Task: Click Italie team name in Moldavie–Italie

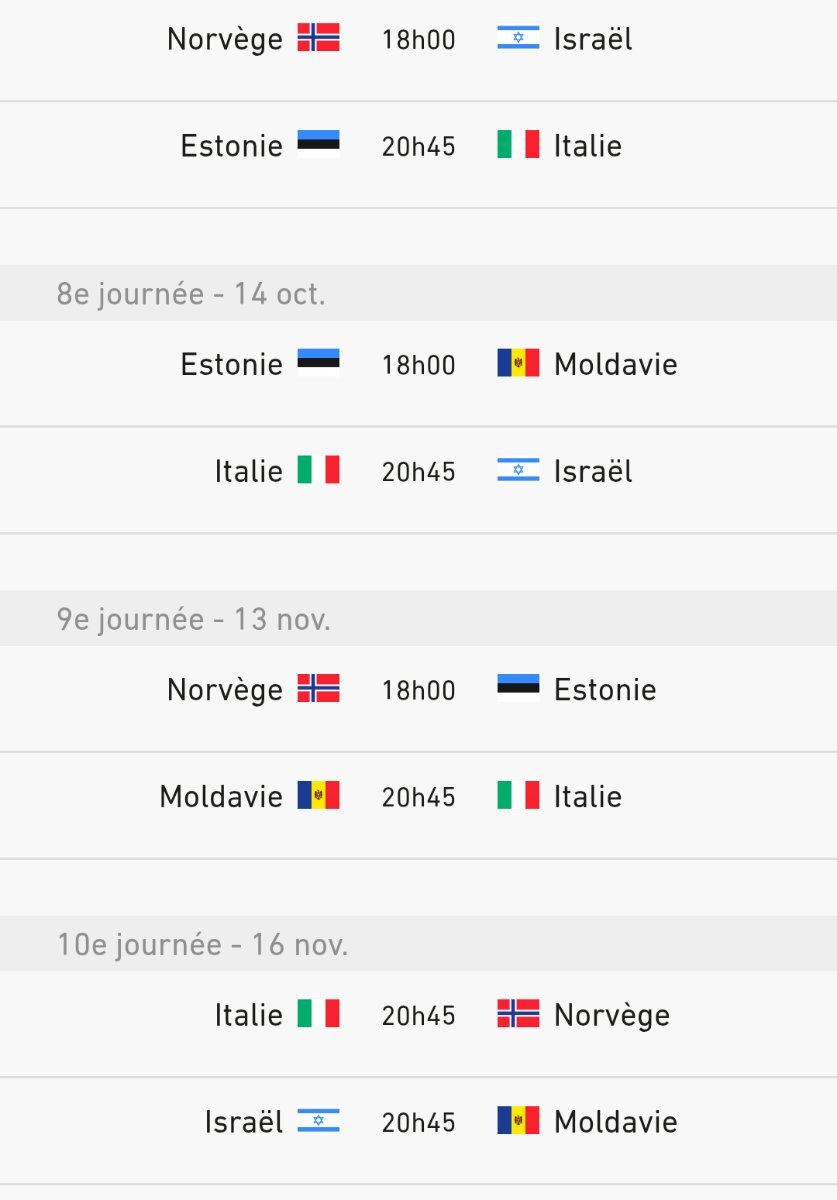Action: (x=588, y=797)
